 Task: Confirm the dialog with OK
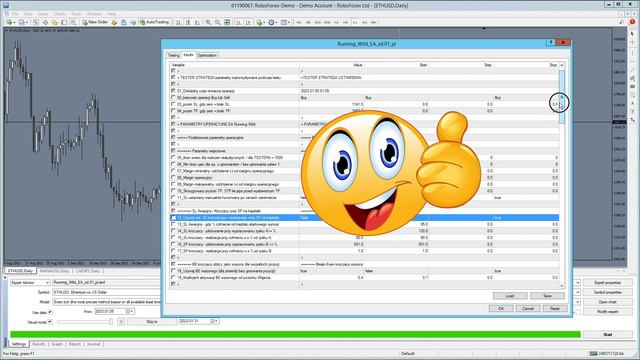click(x=501, y=309)
